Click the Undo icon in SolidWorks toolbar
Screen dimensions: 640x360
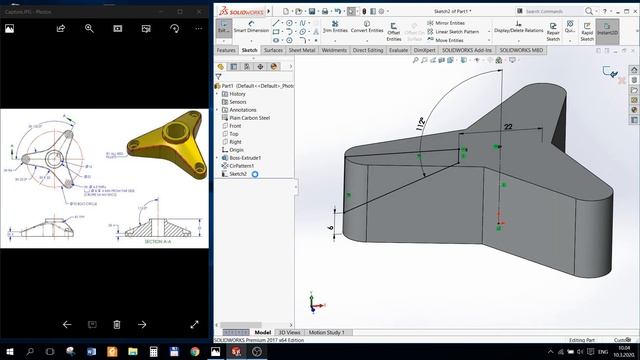(338, 11)
